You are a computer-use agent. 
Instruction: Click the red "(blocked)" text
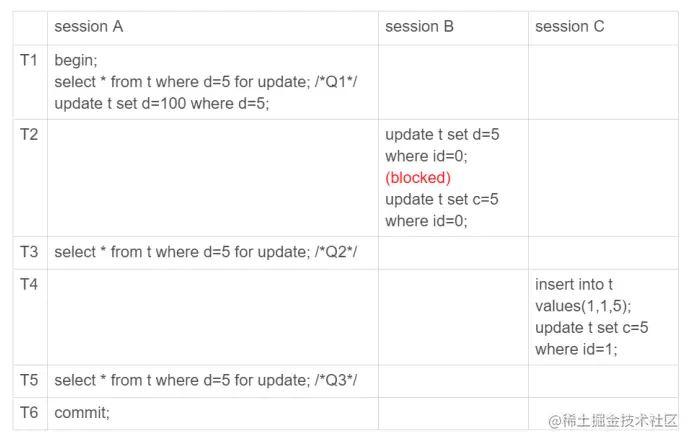tap(418, 177)
